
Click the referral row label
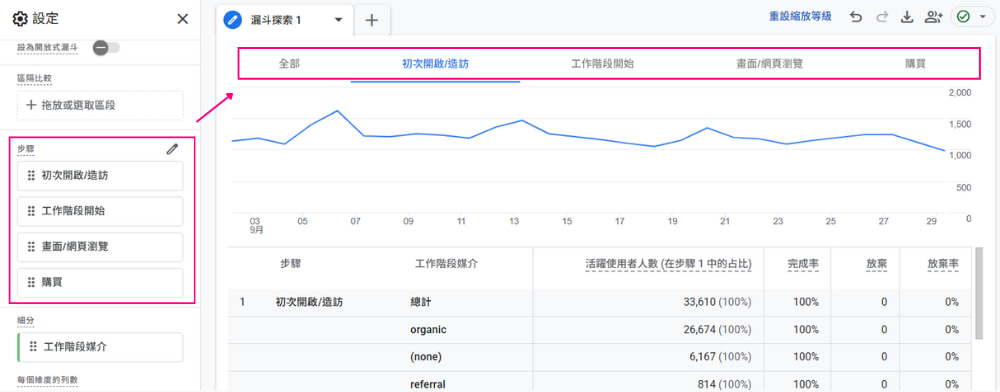pos(427,384)
